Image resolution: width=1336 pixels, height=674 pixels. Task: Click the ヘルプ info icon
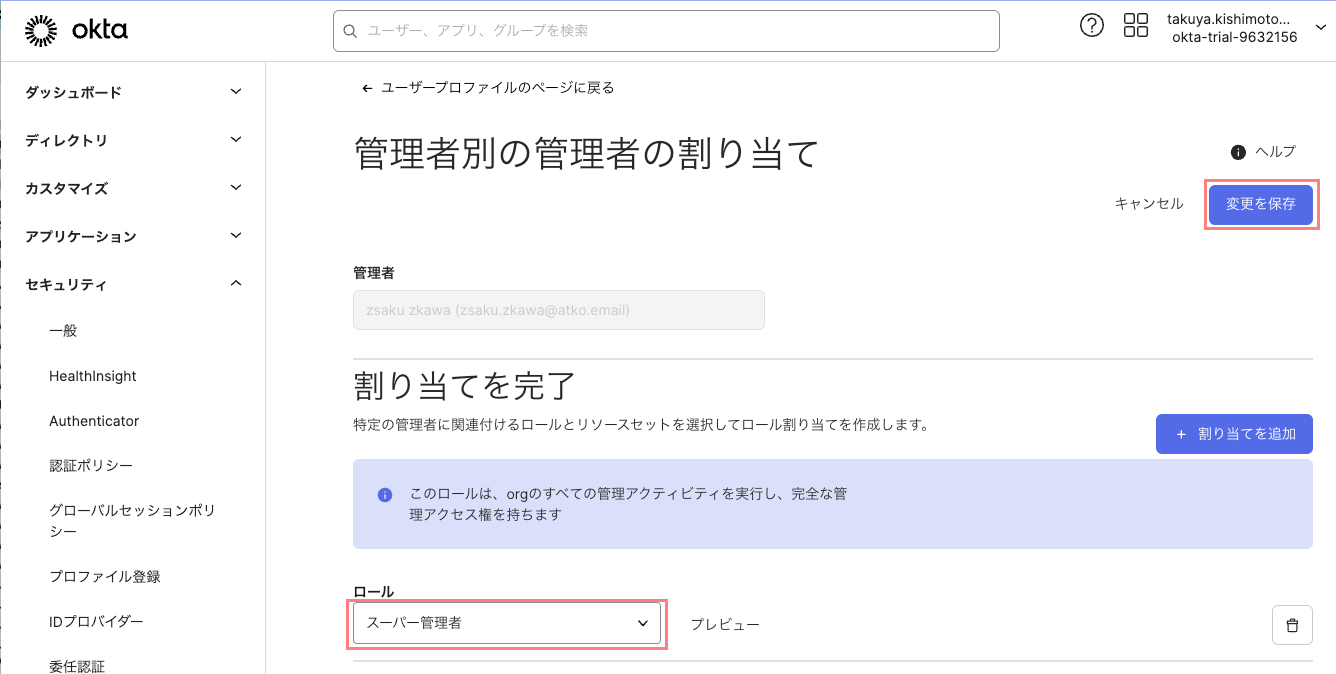click(1238, 152)
